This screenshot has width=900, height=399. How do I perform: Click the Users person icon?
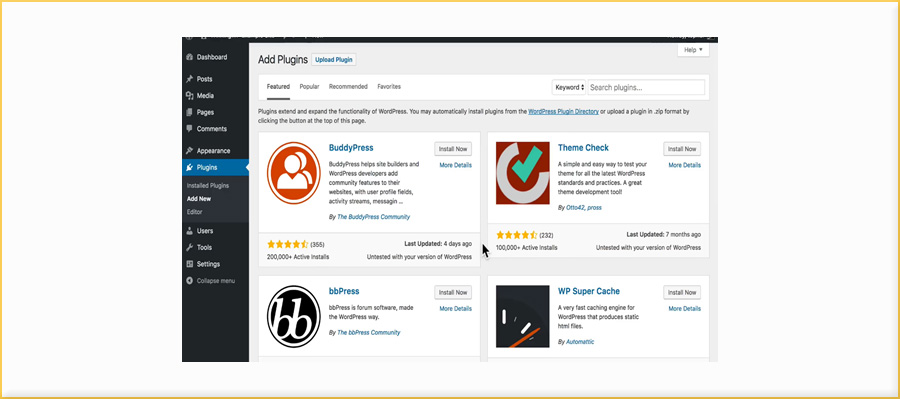point(189,231)
